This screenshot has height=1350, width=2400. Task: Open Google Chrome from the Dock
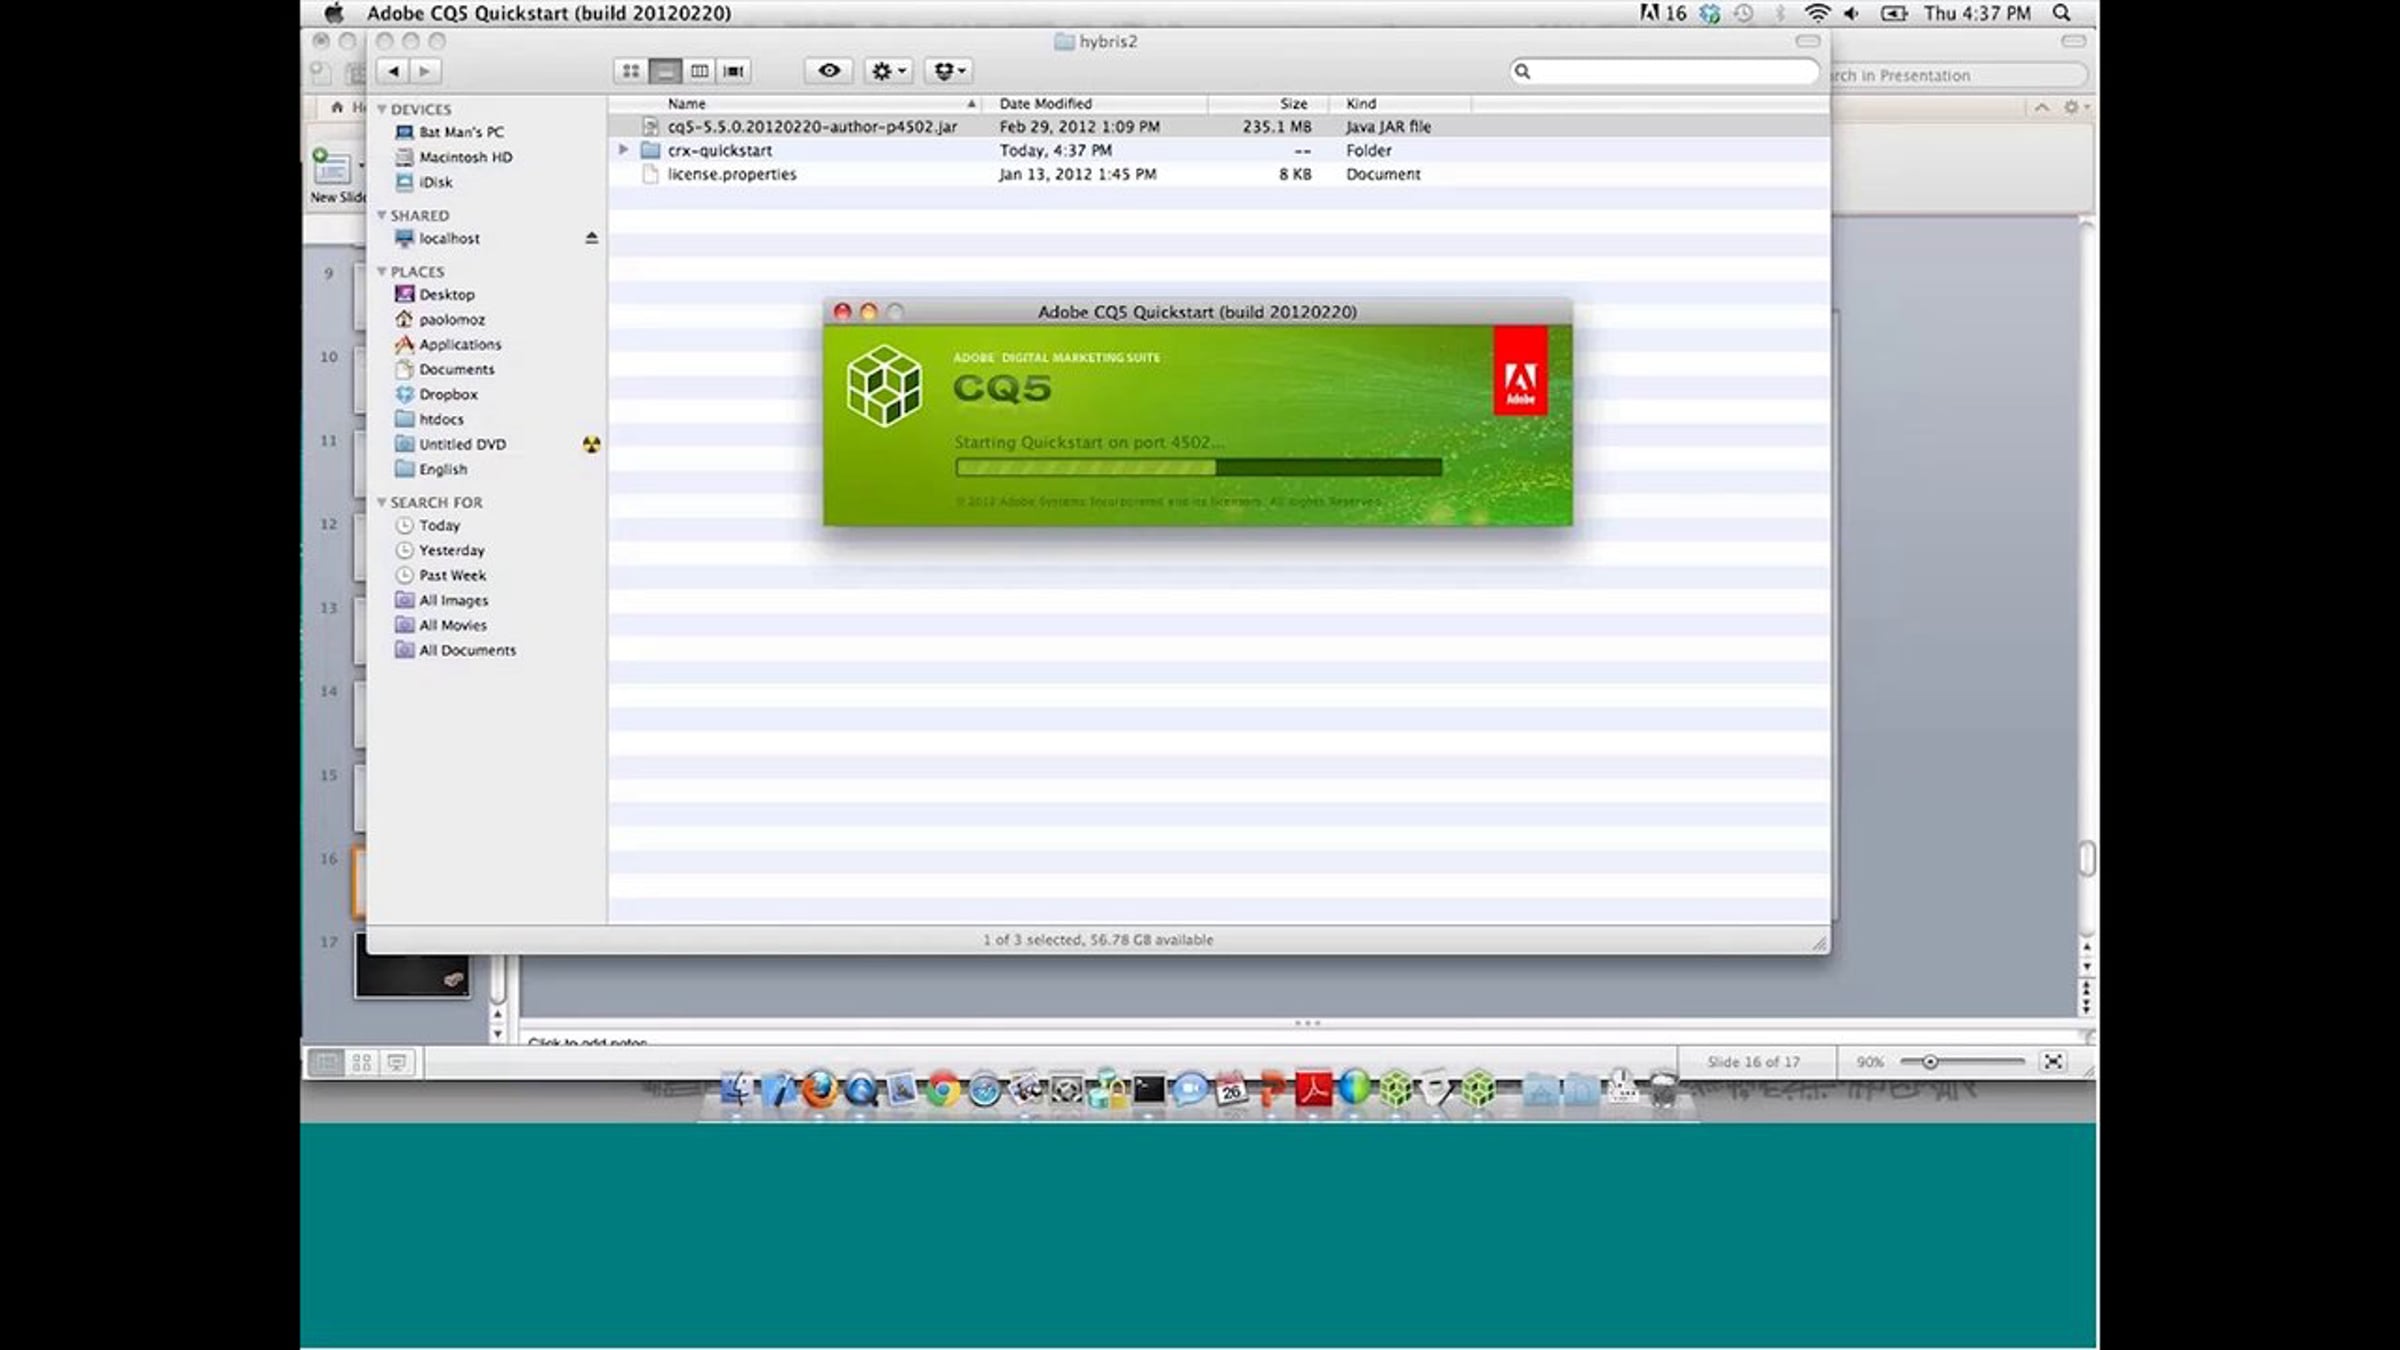942,1089
